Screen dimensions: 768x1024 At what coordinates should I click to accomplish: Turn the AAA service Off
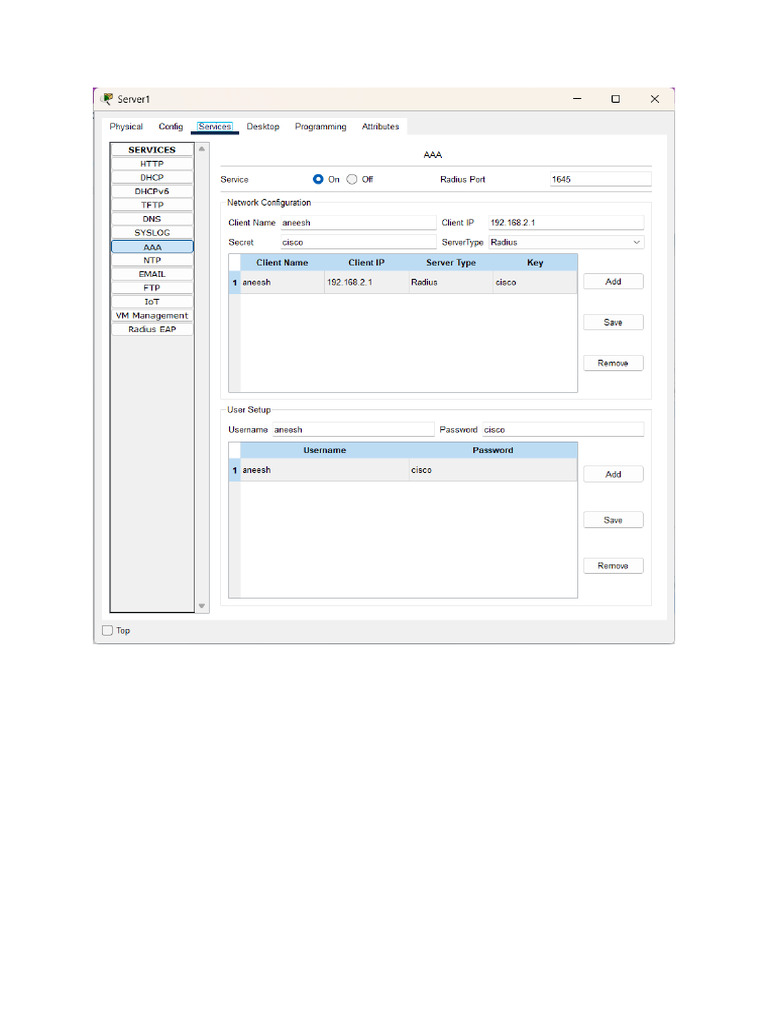[x=352, y=179]
